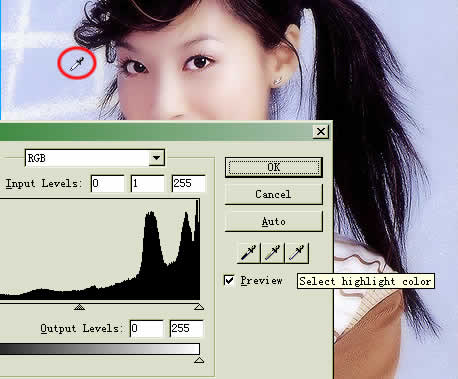Viewport: 458px width, 379px height.
Task: Select the black point eyedropper
Action: 248,253
